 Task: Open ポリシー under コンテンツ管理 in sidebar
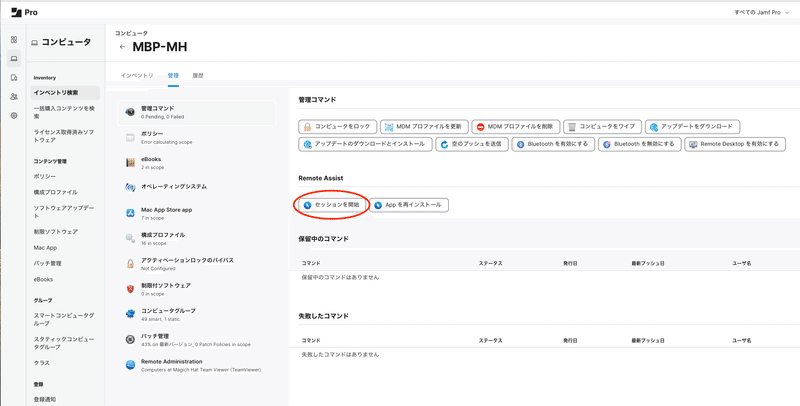pyautogui.click(x=45, y=176)
